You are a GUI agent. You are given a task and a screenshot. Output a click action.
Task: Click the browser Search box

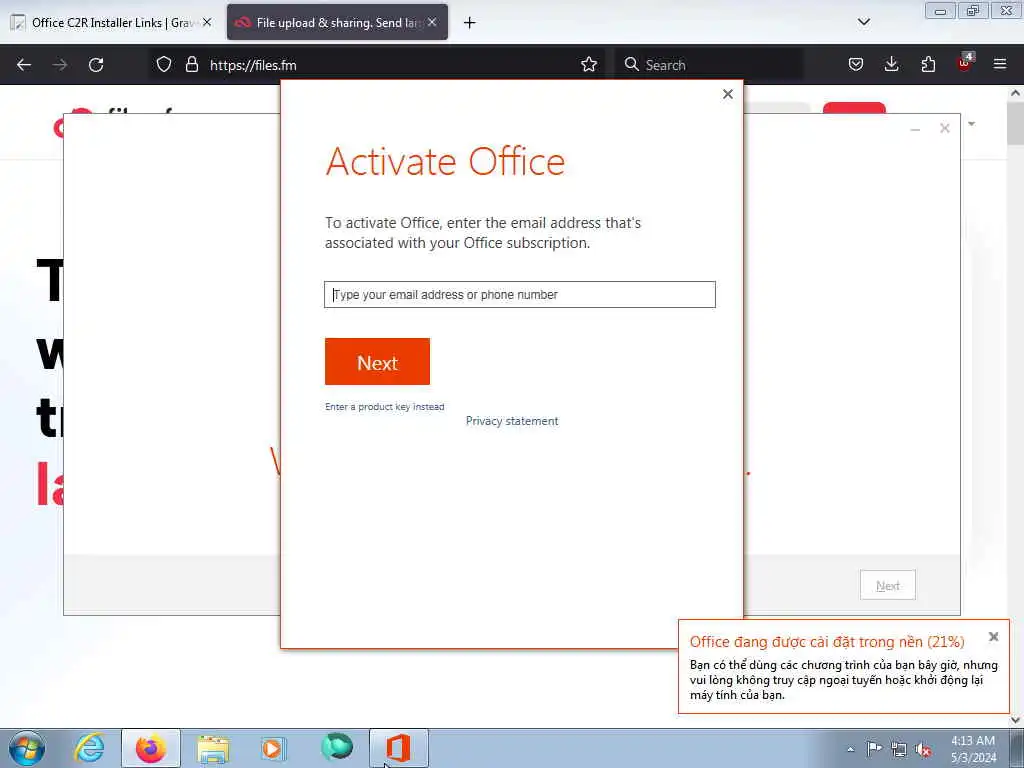(x=709, y=65)
